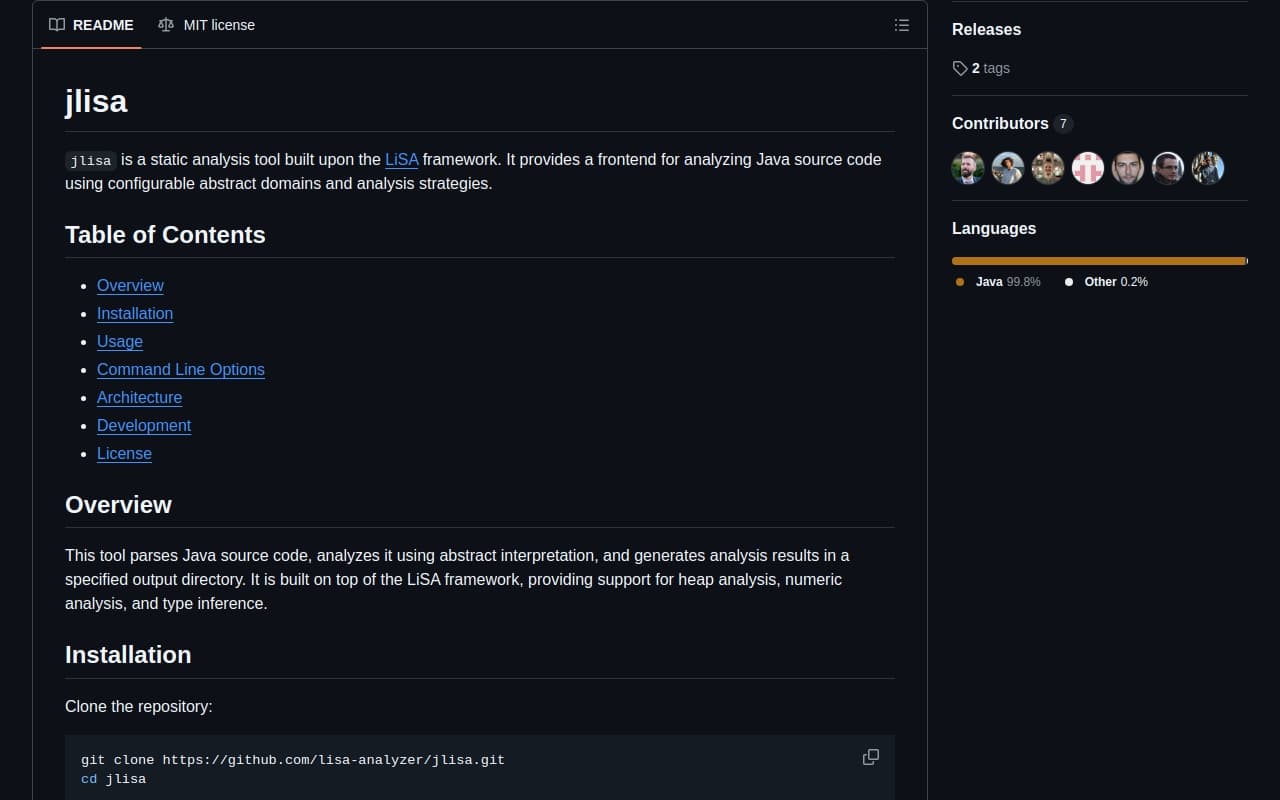
Task: Open the Installation section link
Action: click(x=135, y=313)
